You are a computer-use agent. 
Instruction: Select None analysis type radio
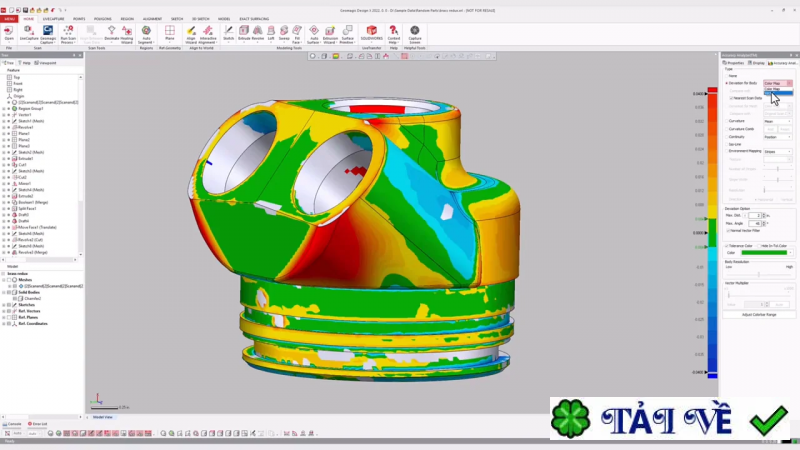(x=727, y=76)
